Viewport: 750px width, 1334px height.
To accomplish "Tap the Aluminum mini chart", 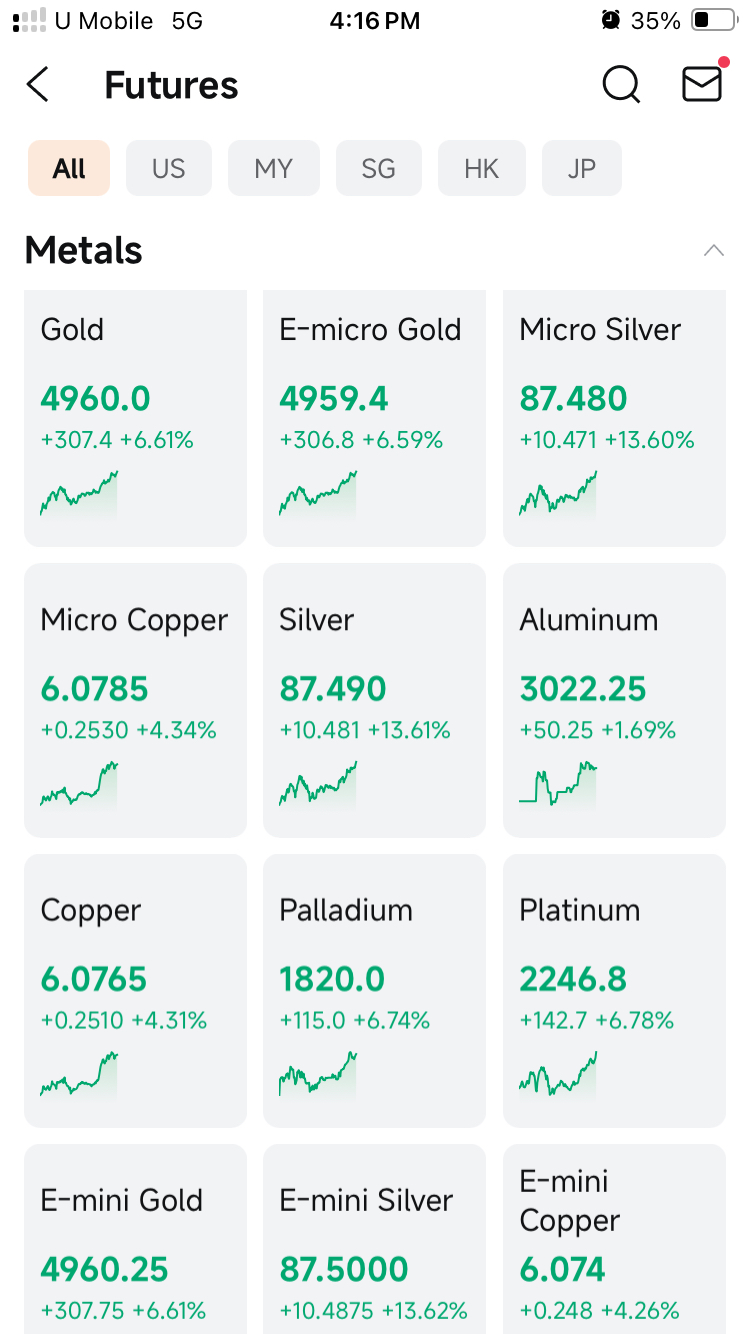I will pyautogui.click(x=558, y=784).
